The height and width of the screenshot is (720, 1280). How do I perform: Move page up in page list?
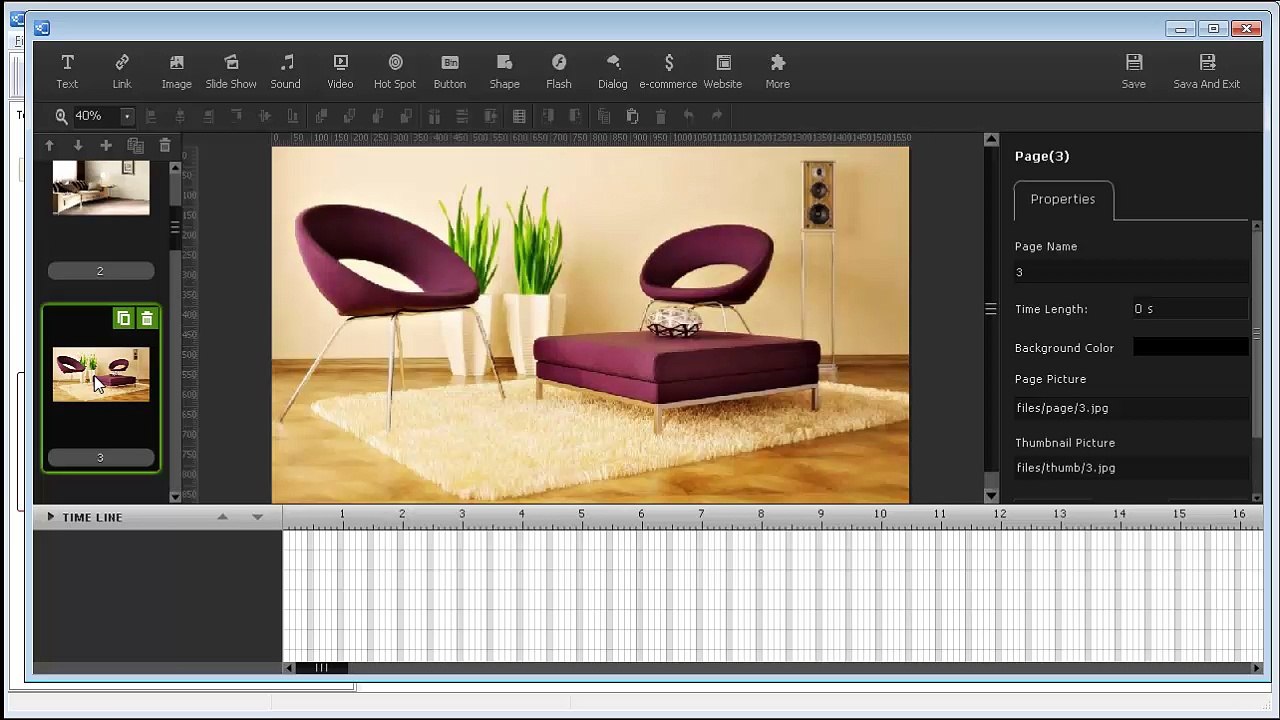click(49, 146)
